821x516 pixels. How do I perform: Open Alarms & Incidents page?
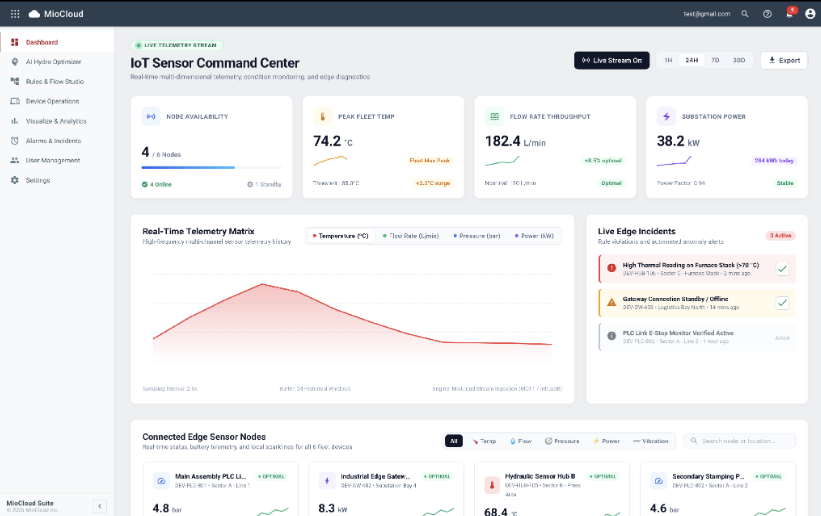57,140
